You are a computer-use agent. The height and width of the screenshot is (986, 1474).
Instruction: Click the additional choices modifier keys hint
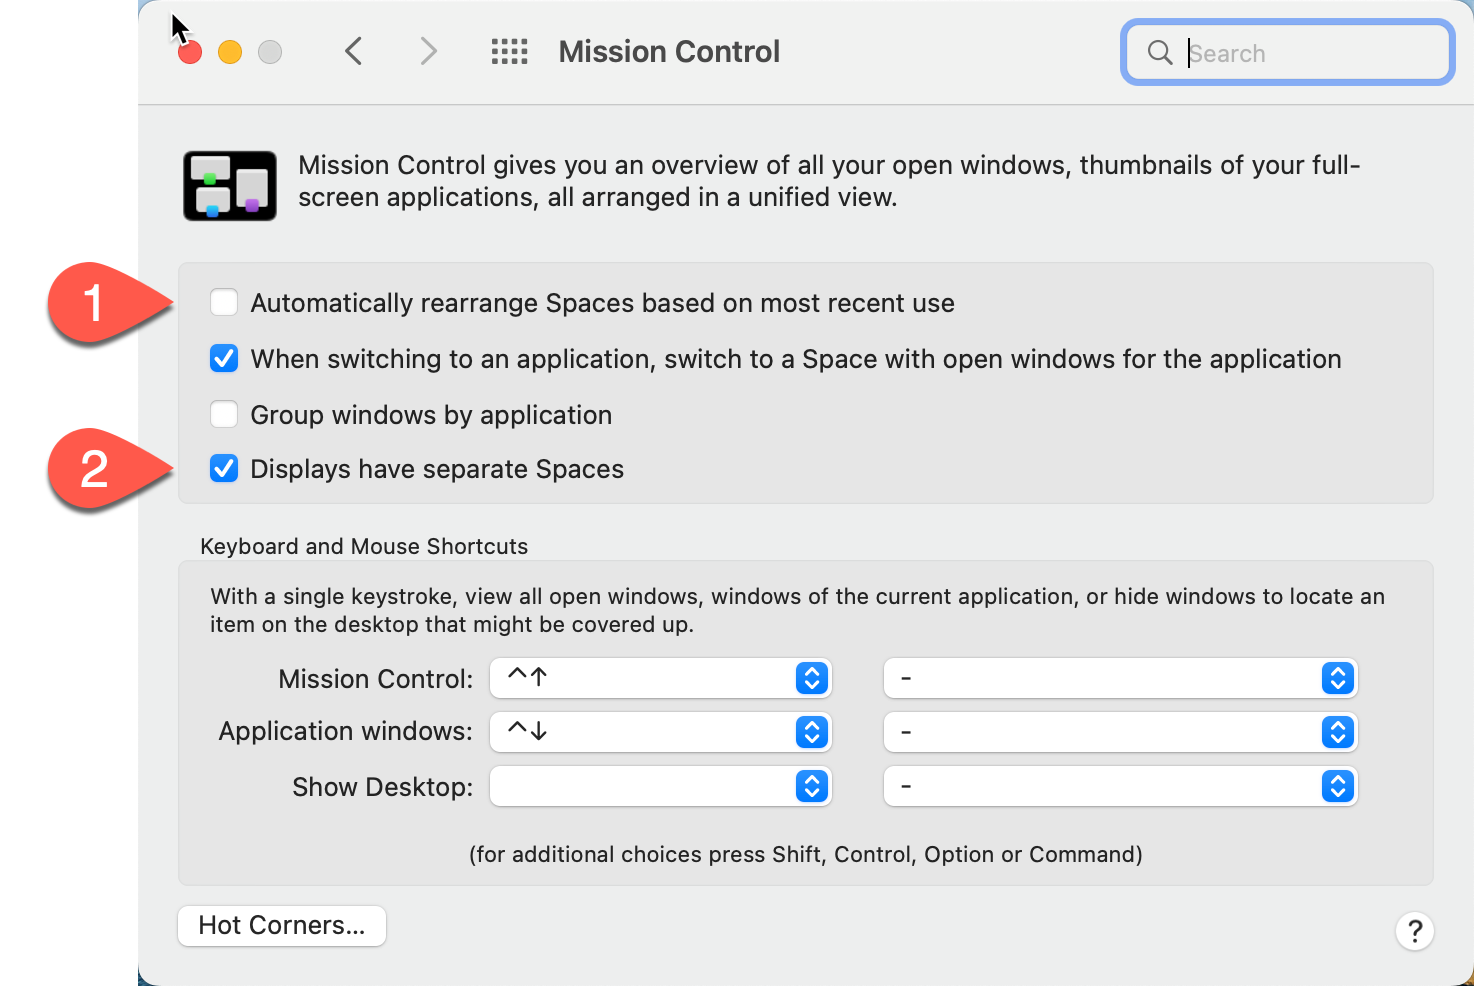[x=806, y=854]
